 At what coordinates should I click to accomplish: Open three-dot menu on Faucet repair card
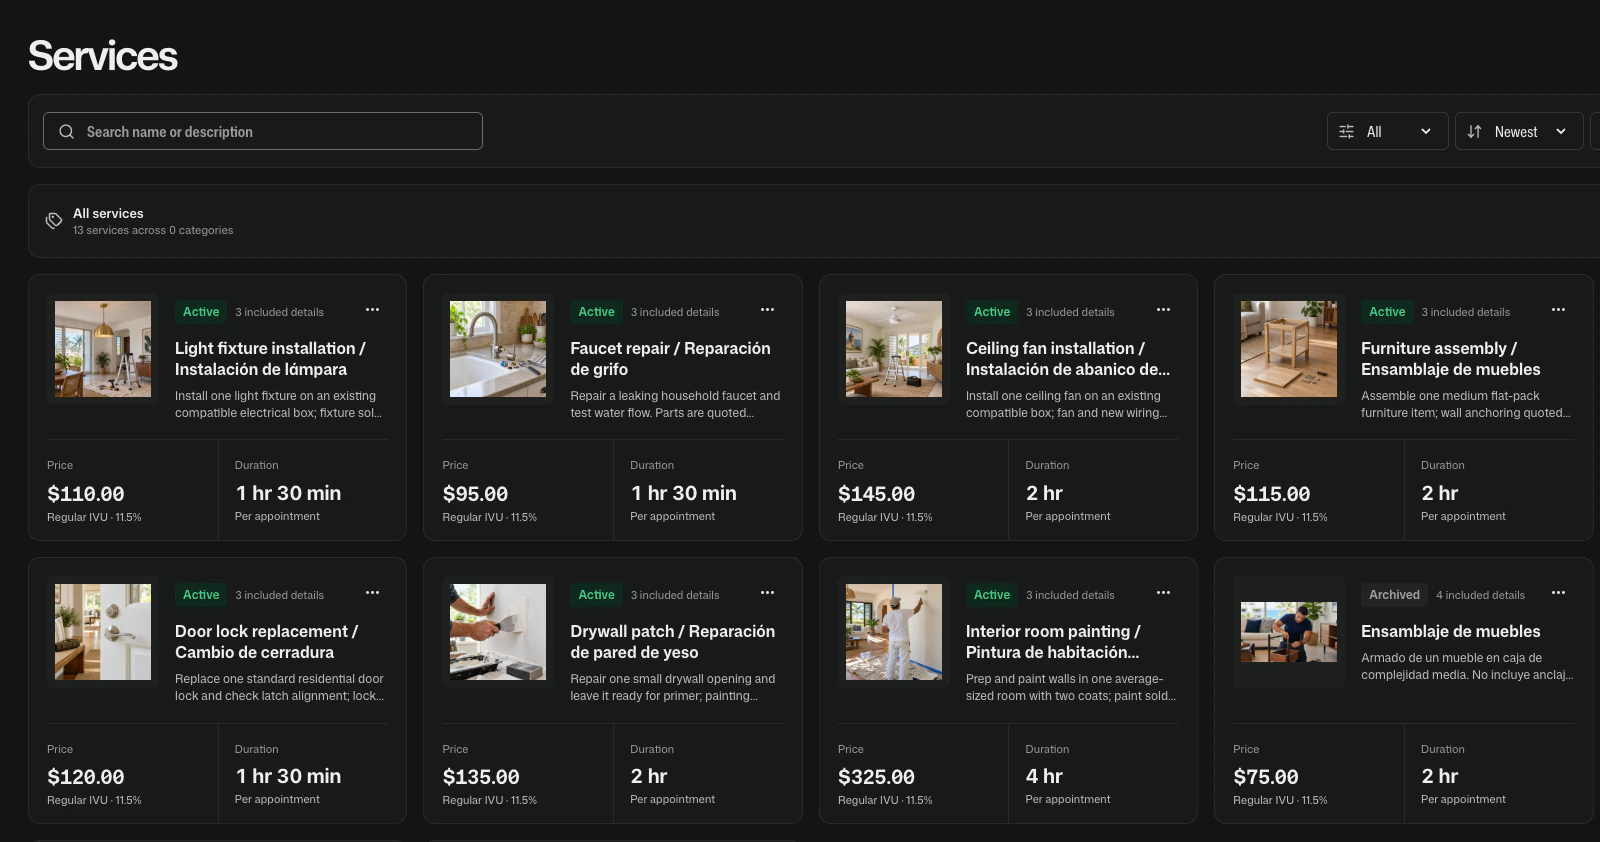pos(767,310)
